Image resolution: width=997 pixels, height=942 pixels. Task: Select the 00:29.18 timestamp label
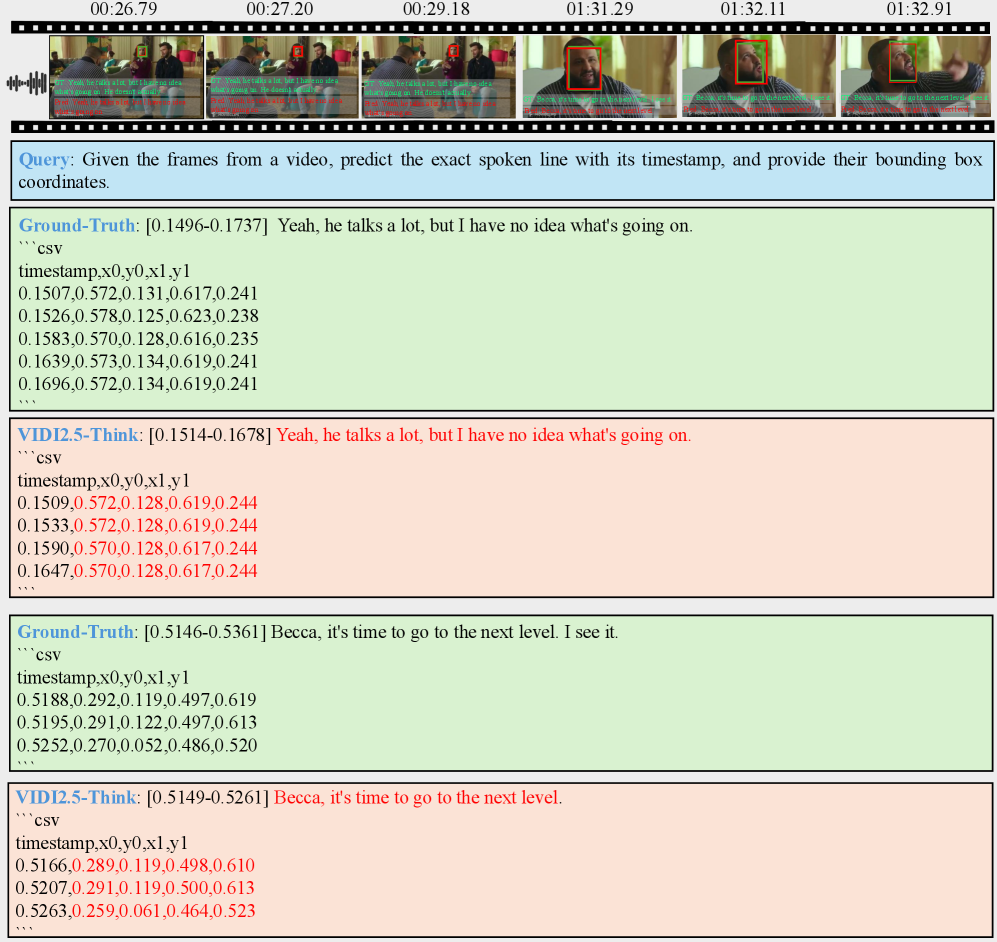pos(436,9)
